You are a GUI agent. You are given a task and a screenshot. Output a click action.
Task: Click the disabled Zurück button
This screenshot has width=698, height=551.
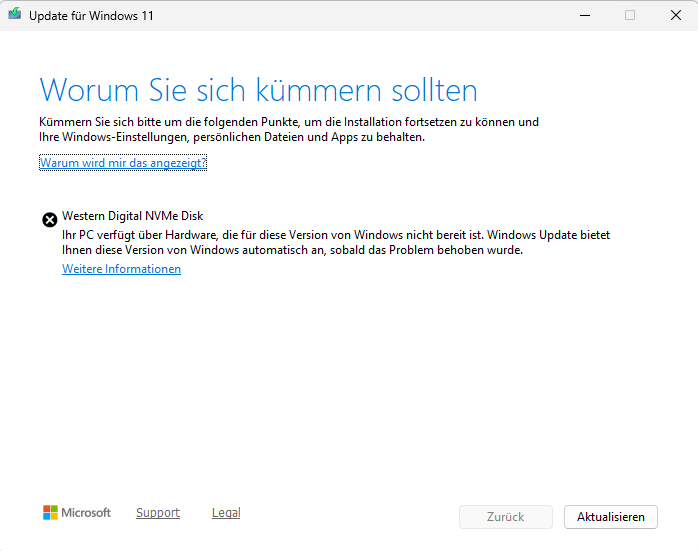tap(505, 517)
